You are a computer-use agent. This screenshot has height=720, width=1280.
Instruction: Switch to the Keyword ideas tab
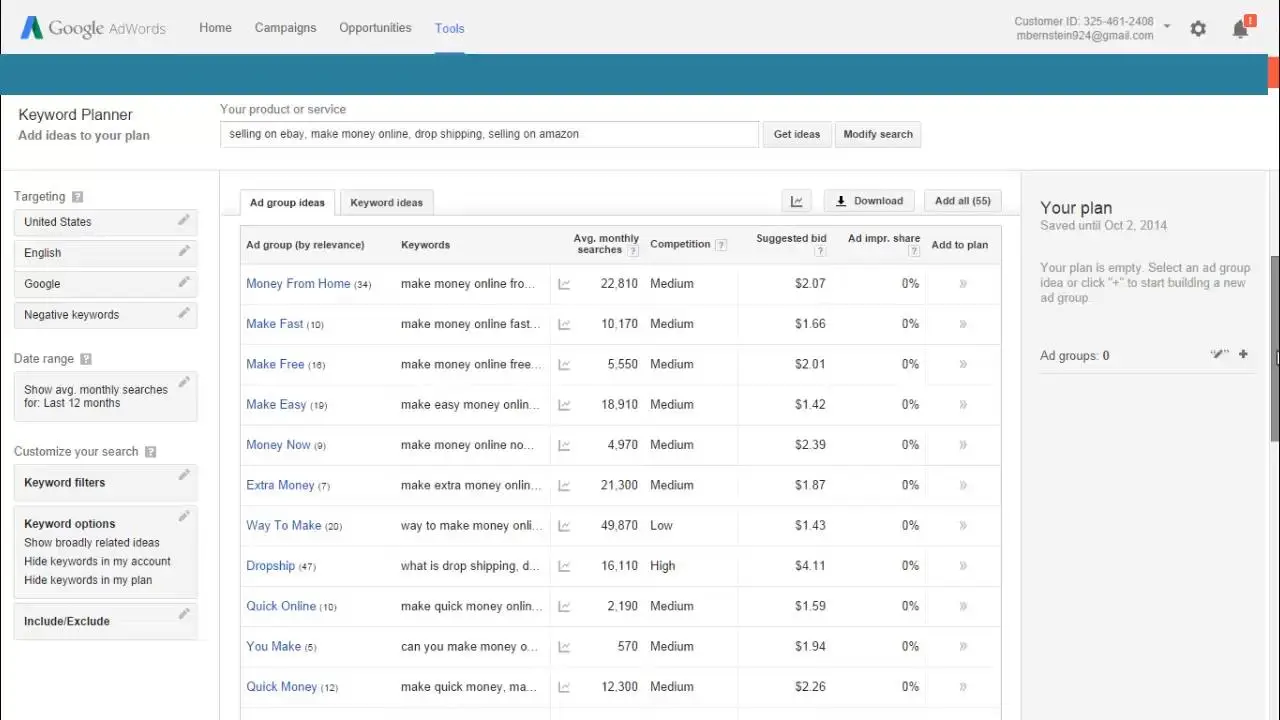pos(386,202)
